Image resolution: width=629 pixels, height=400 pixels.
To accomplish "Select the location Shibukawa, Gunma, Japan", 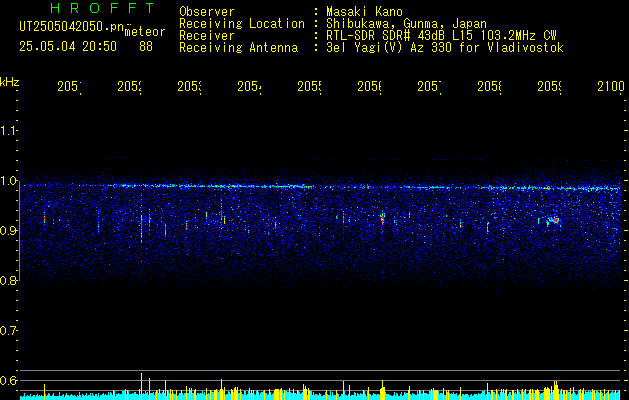I will [x=406, y=24].
